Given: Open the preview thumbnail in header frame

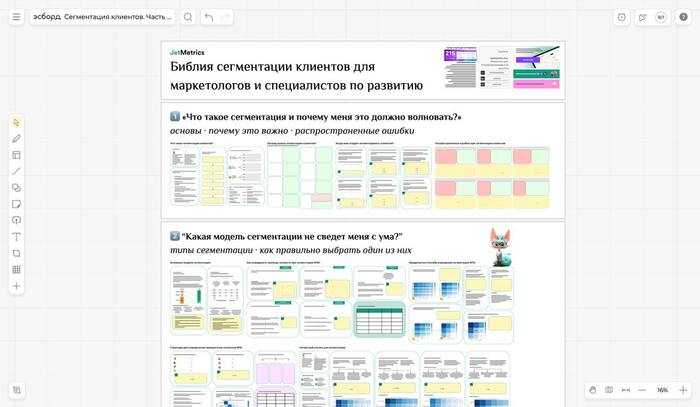Looking at the screenshot, I should [x=502, y=67].
